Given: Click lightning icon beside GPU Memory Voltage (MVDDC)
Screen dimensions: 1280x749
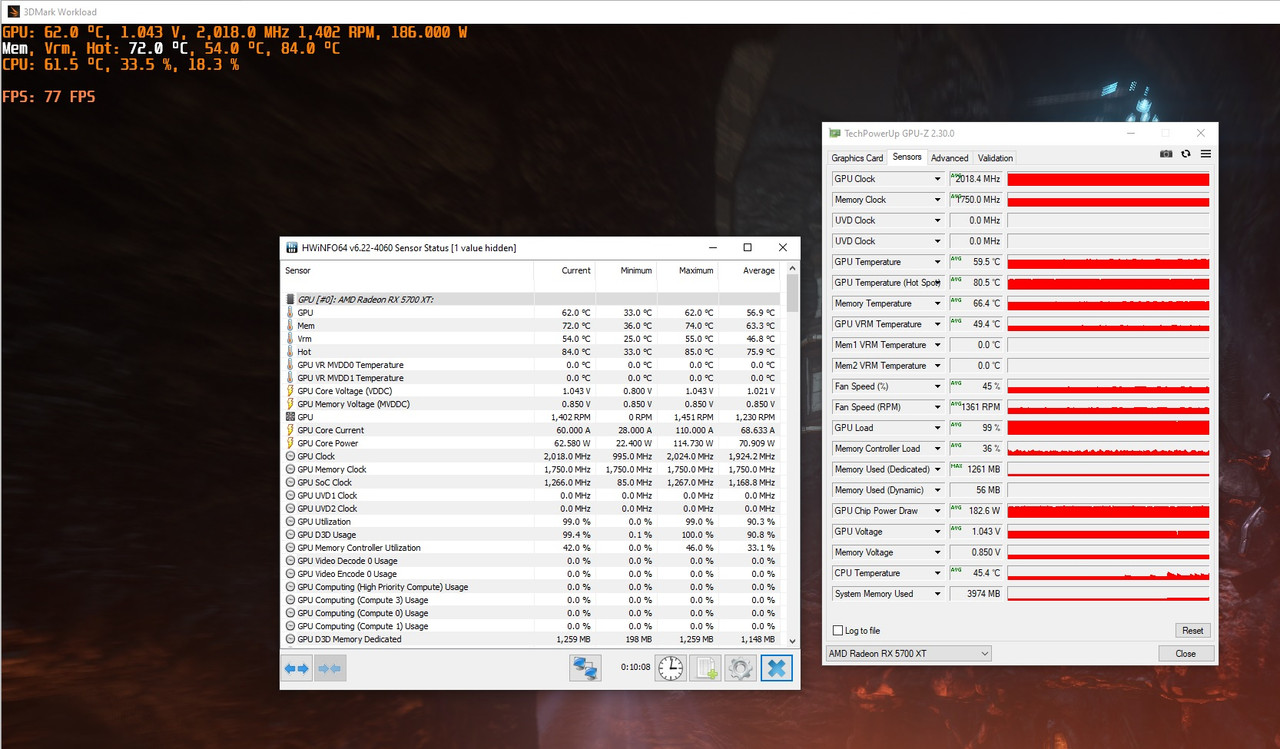Looking at the screenshot, I should pyautogui.click(x=290, y=404).
